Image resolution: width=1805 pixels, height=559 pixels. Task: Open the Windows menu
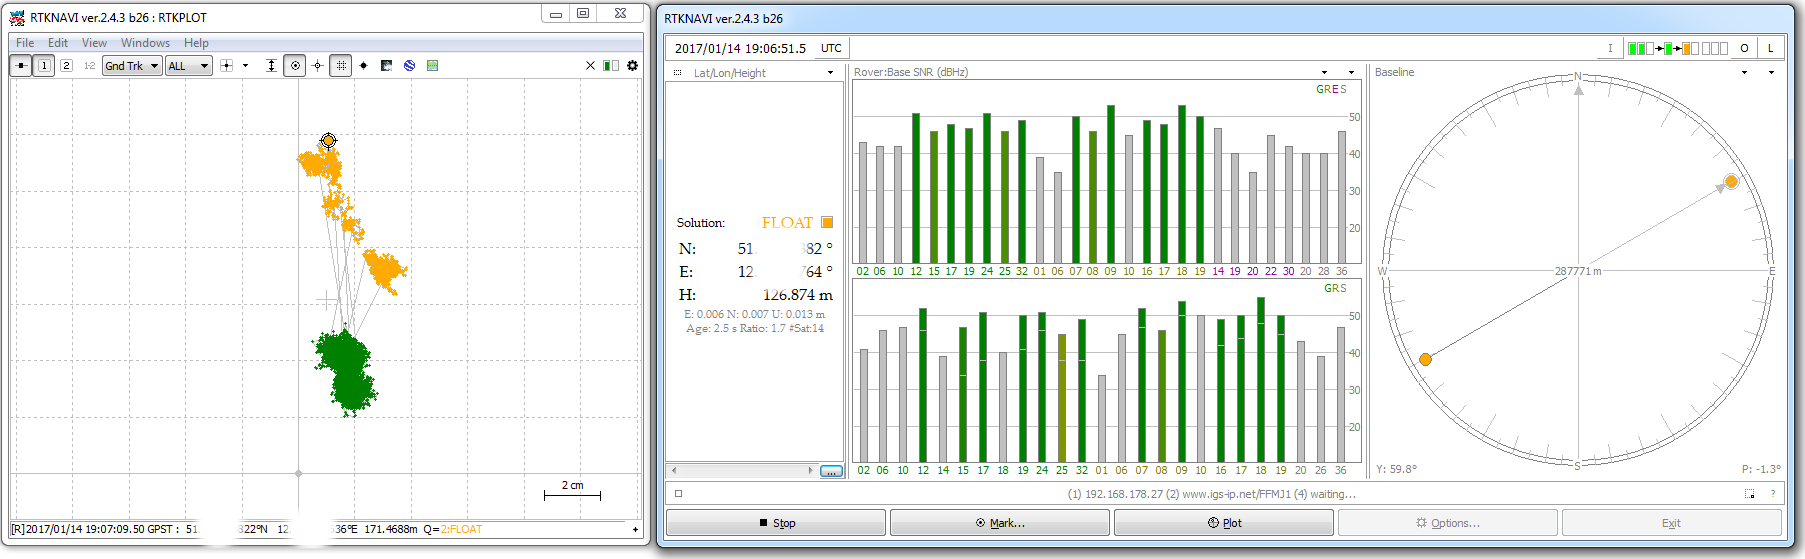(x=145, y=43)
